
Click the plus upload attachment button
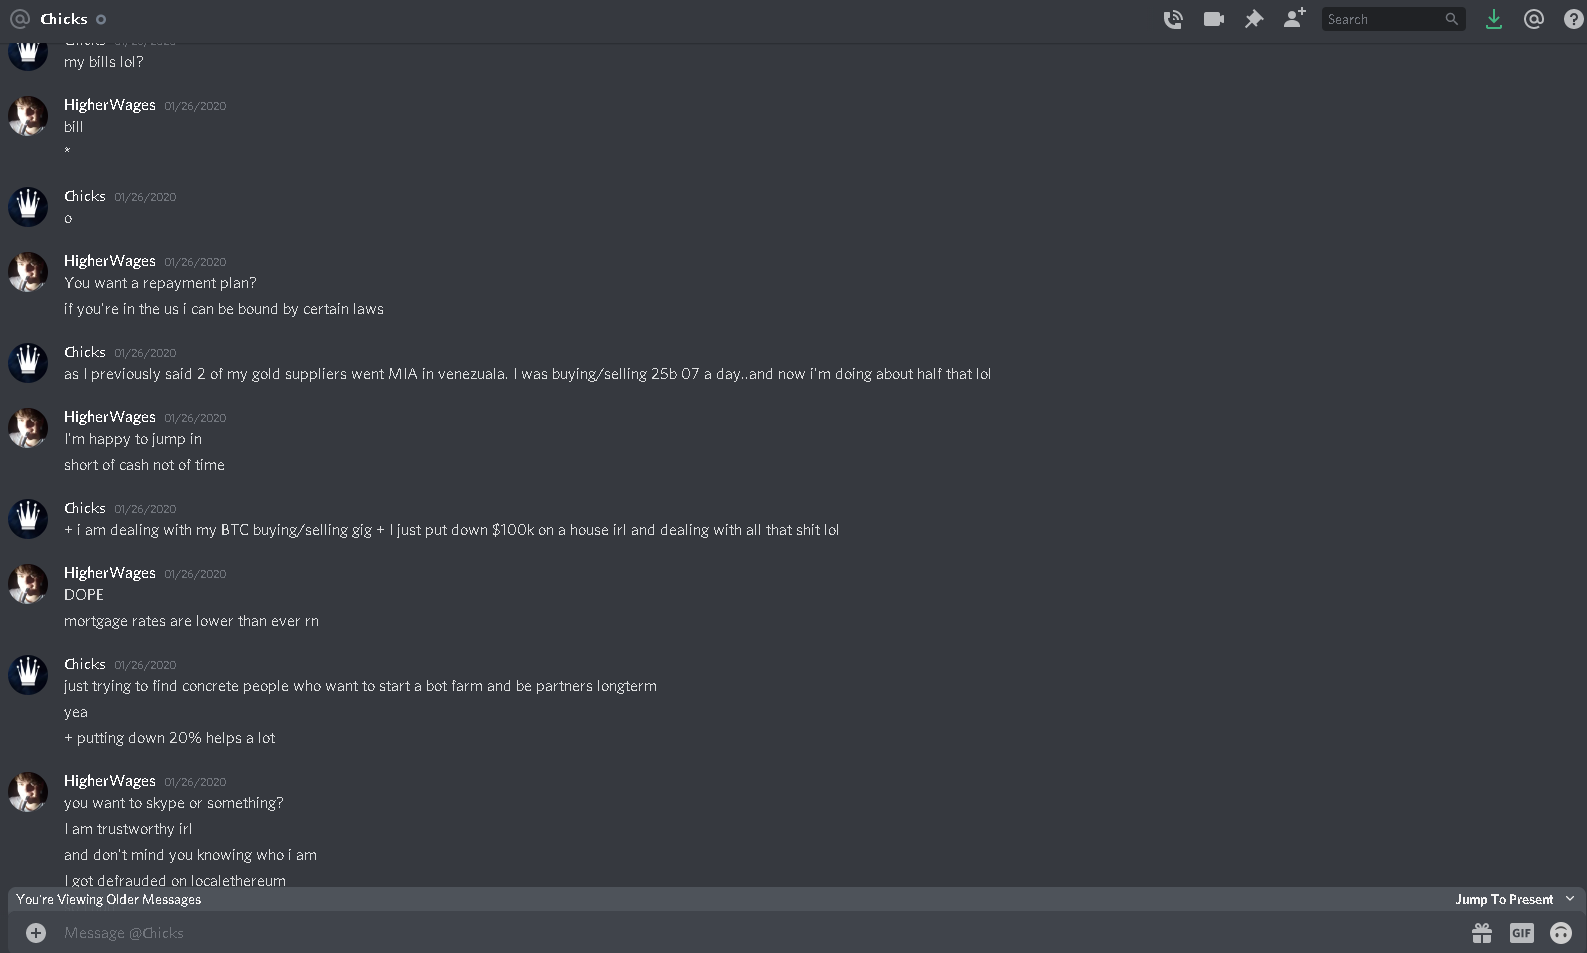36,933
